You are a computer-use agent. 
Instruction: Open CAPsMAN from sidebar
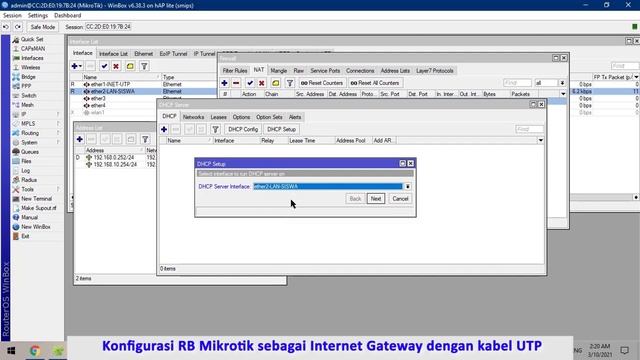pos(33,49)
